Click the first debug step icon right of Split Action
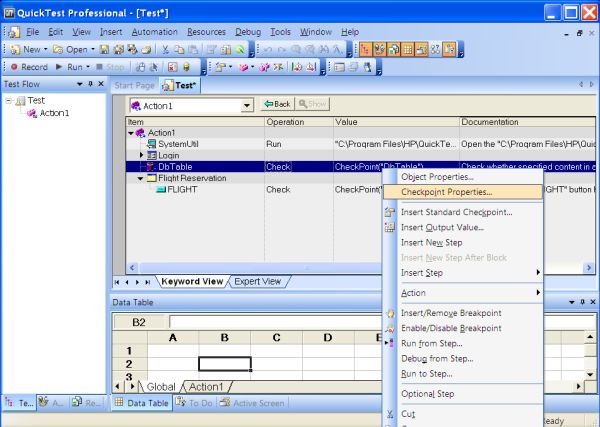This screenshot has width=600, height=427. (x=297, y=67)
